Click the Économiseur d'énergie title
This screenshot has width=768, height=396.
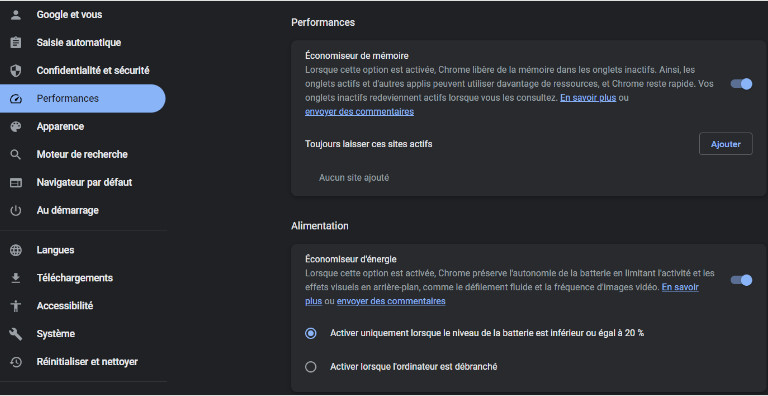(351, 259)
